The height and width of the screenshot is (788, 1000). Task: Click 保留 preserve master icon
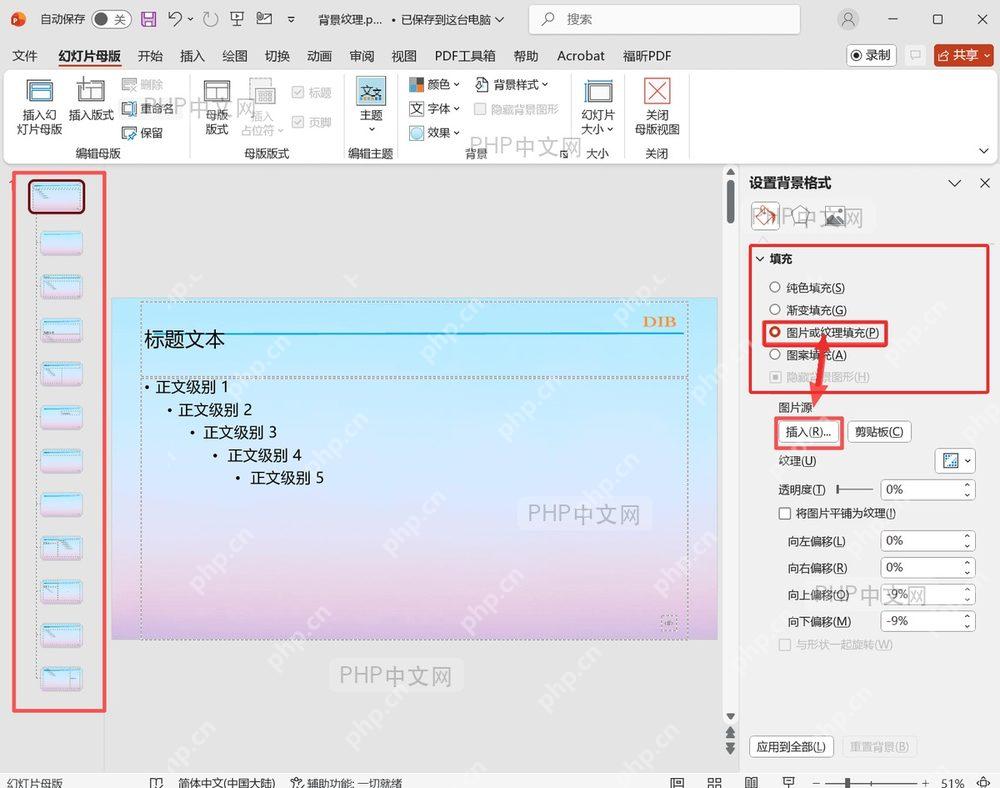129,133
